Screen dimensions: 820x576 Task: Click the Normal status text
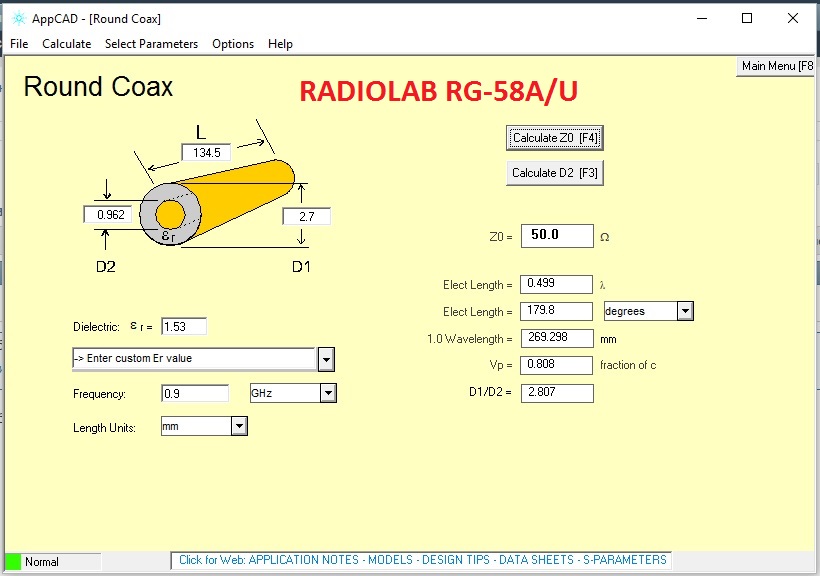(42, 562)
